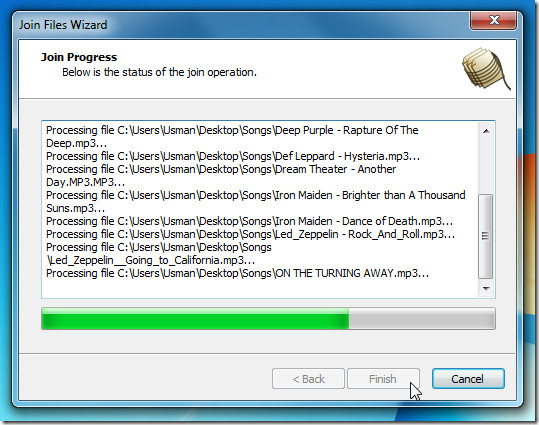Click the Led_Zeppelin Rock_And_Roll log line
539x425 pixels.
(x=250, y=234)
